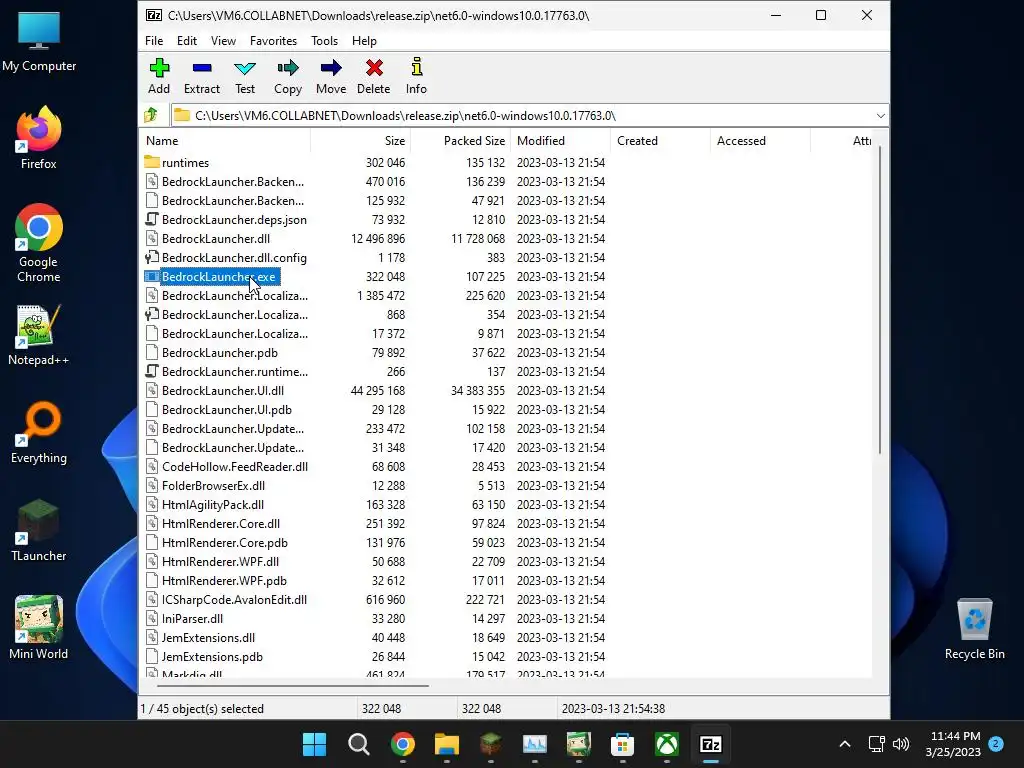Click the Extract toolbar icon
Image resolution: width=1024 pixels, height=768 pixels.
pos(202,76)
